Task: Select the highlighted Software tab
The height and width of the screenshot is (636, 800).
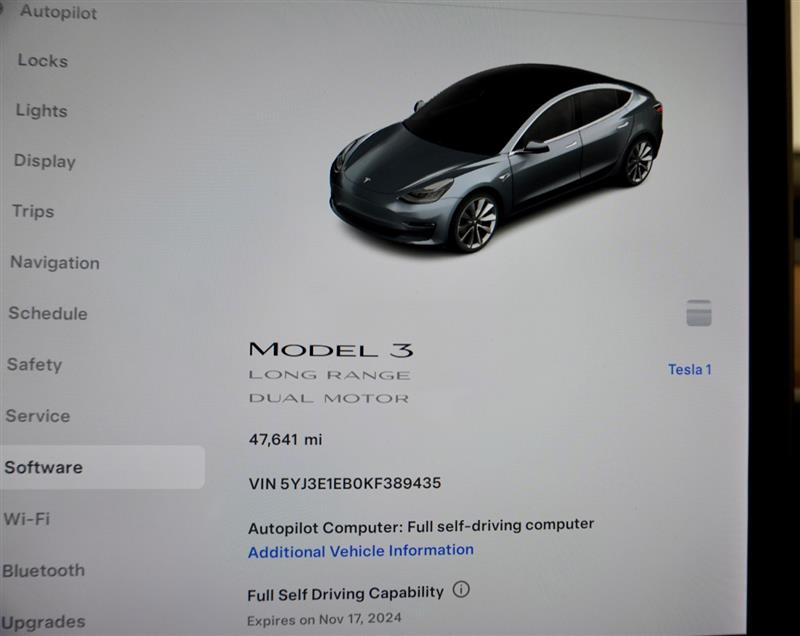Action: click(102, 467)
